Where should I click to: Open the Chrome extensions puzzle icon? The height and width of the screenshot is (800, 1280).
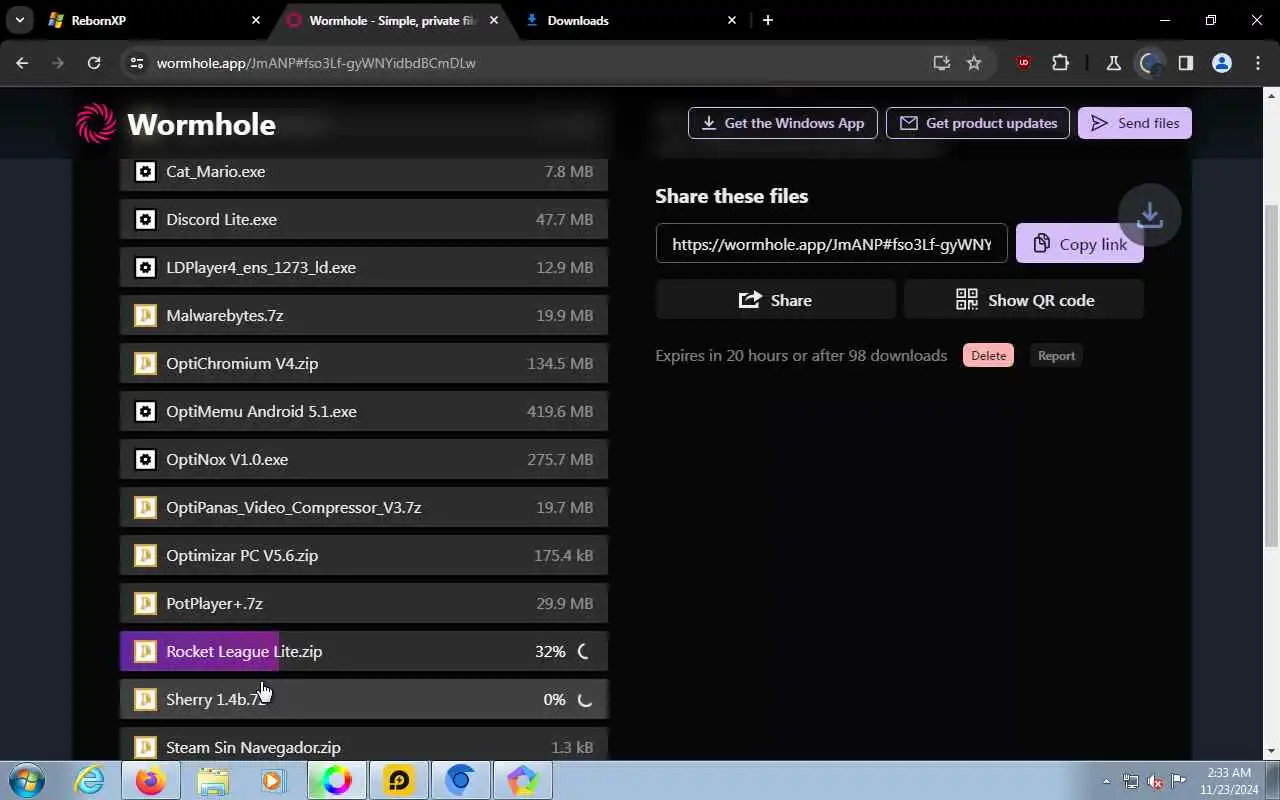point(1061,63)
